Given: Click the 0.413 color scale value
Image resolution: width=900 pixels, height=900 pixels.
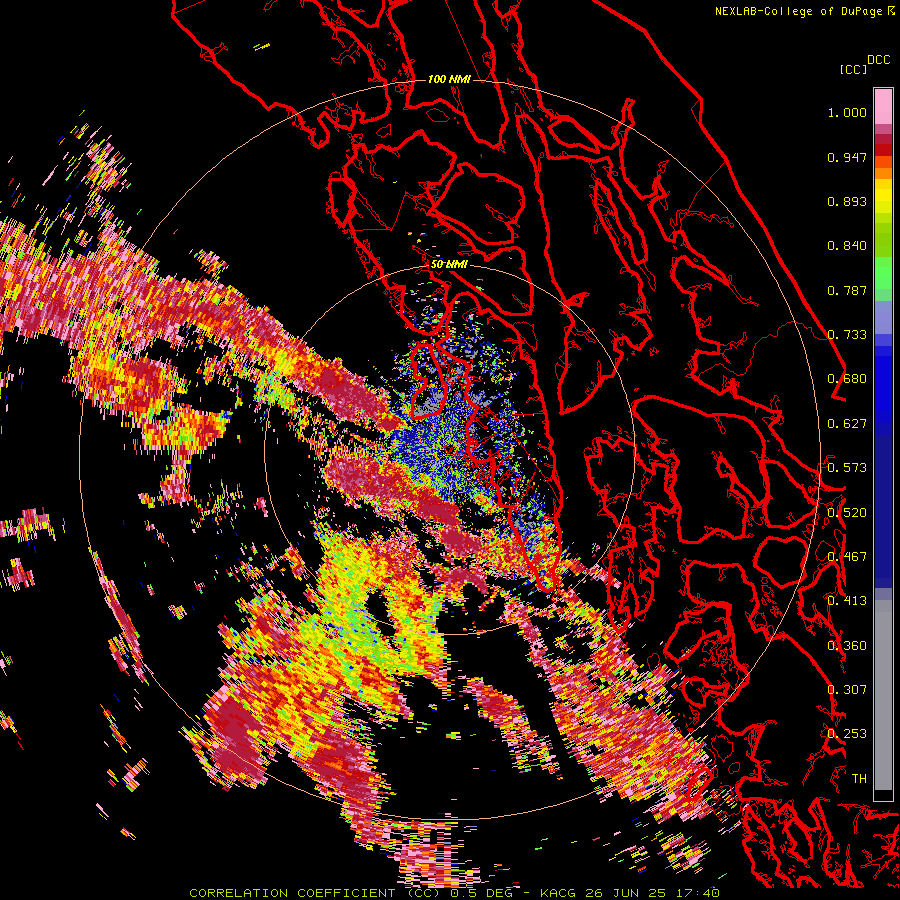Looking at the screenshot, I should click(847, 601).
